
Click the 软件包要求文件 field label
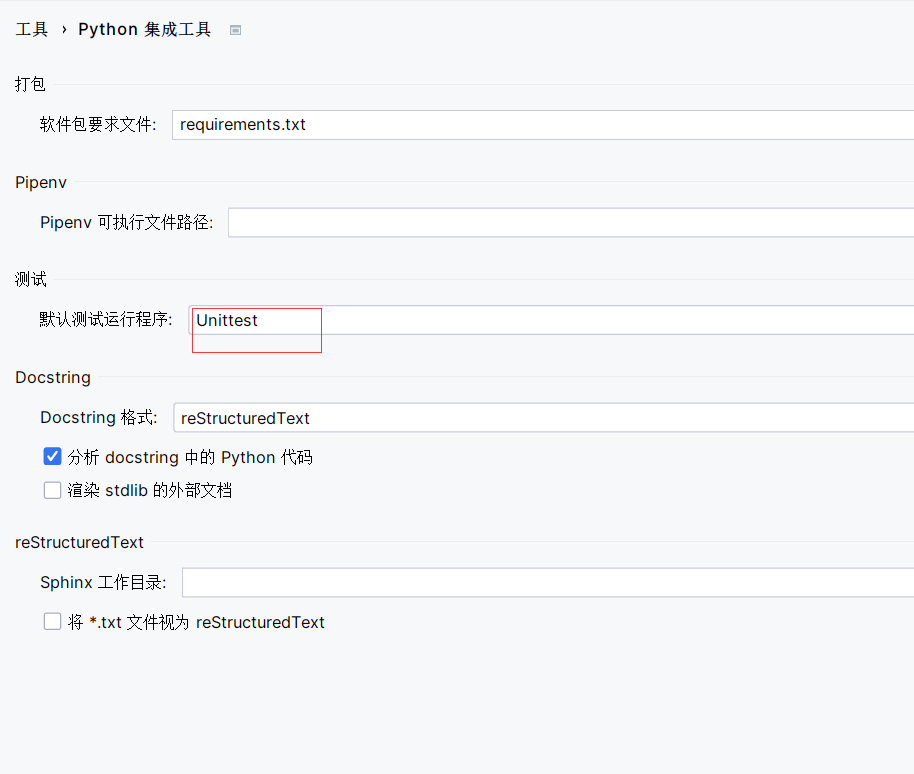98,125
